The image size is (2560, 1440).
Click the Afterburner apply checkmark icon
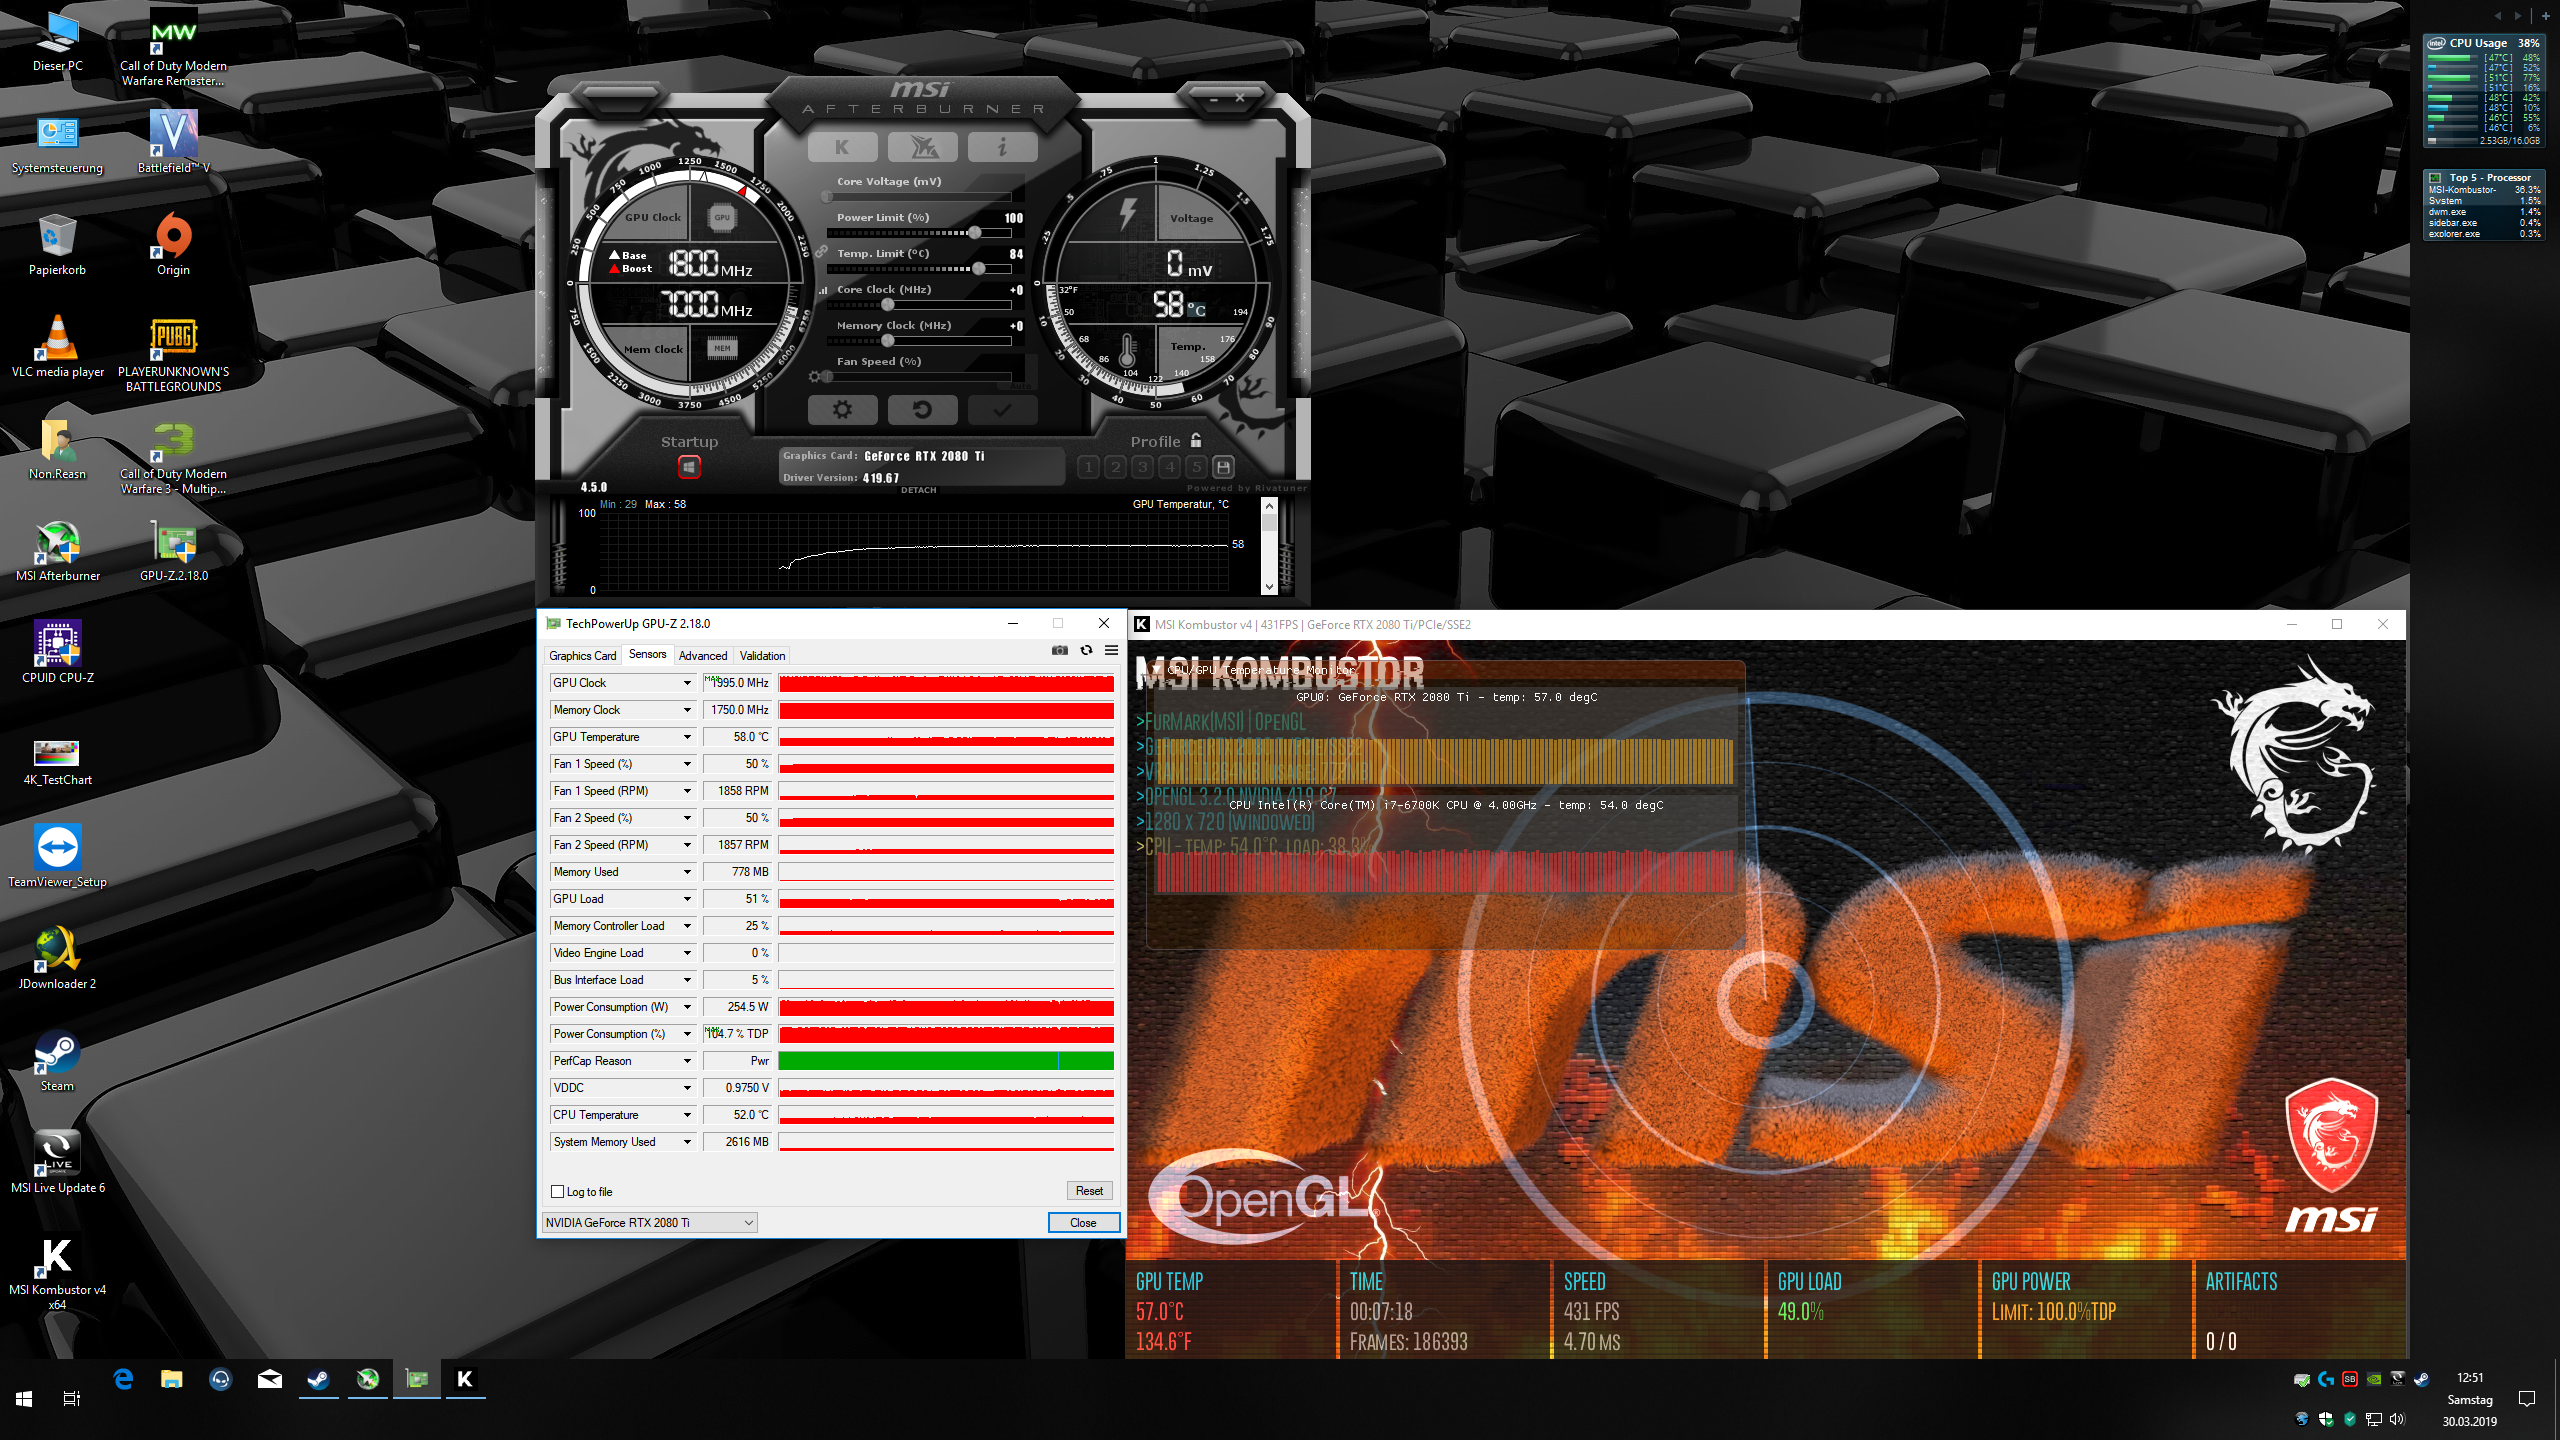coord(1002,410)
